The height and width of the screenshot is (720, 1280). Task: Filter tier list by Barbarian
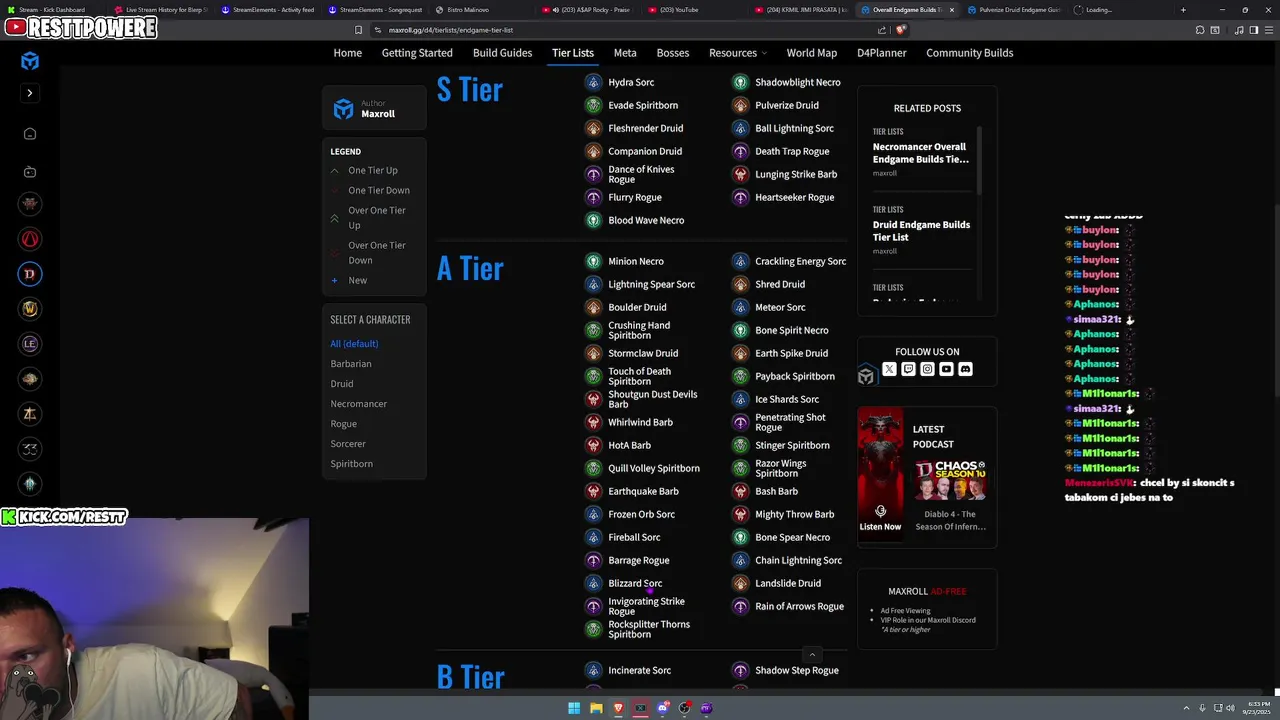351,364
